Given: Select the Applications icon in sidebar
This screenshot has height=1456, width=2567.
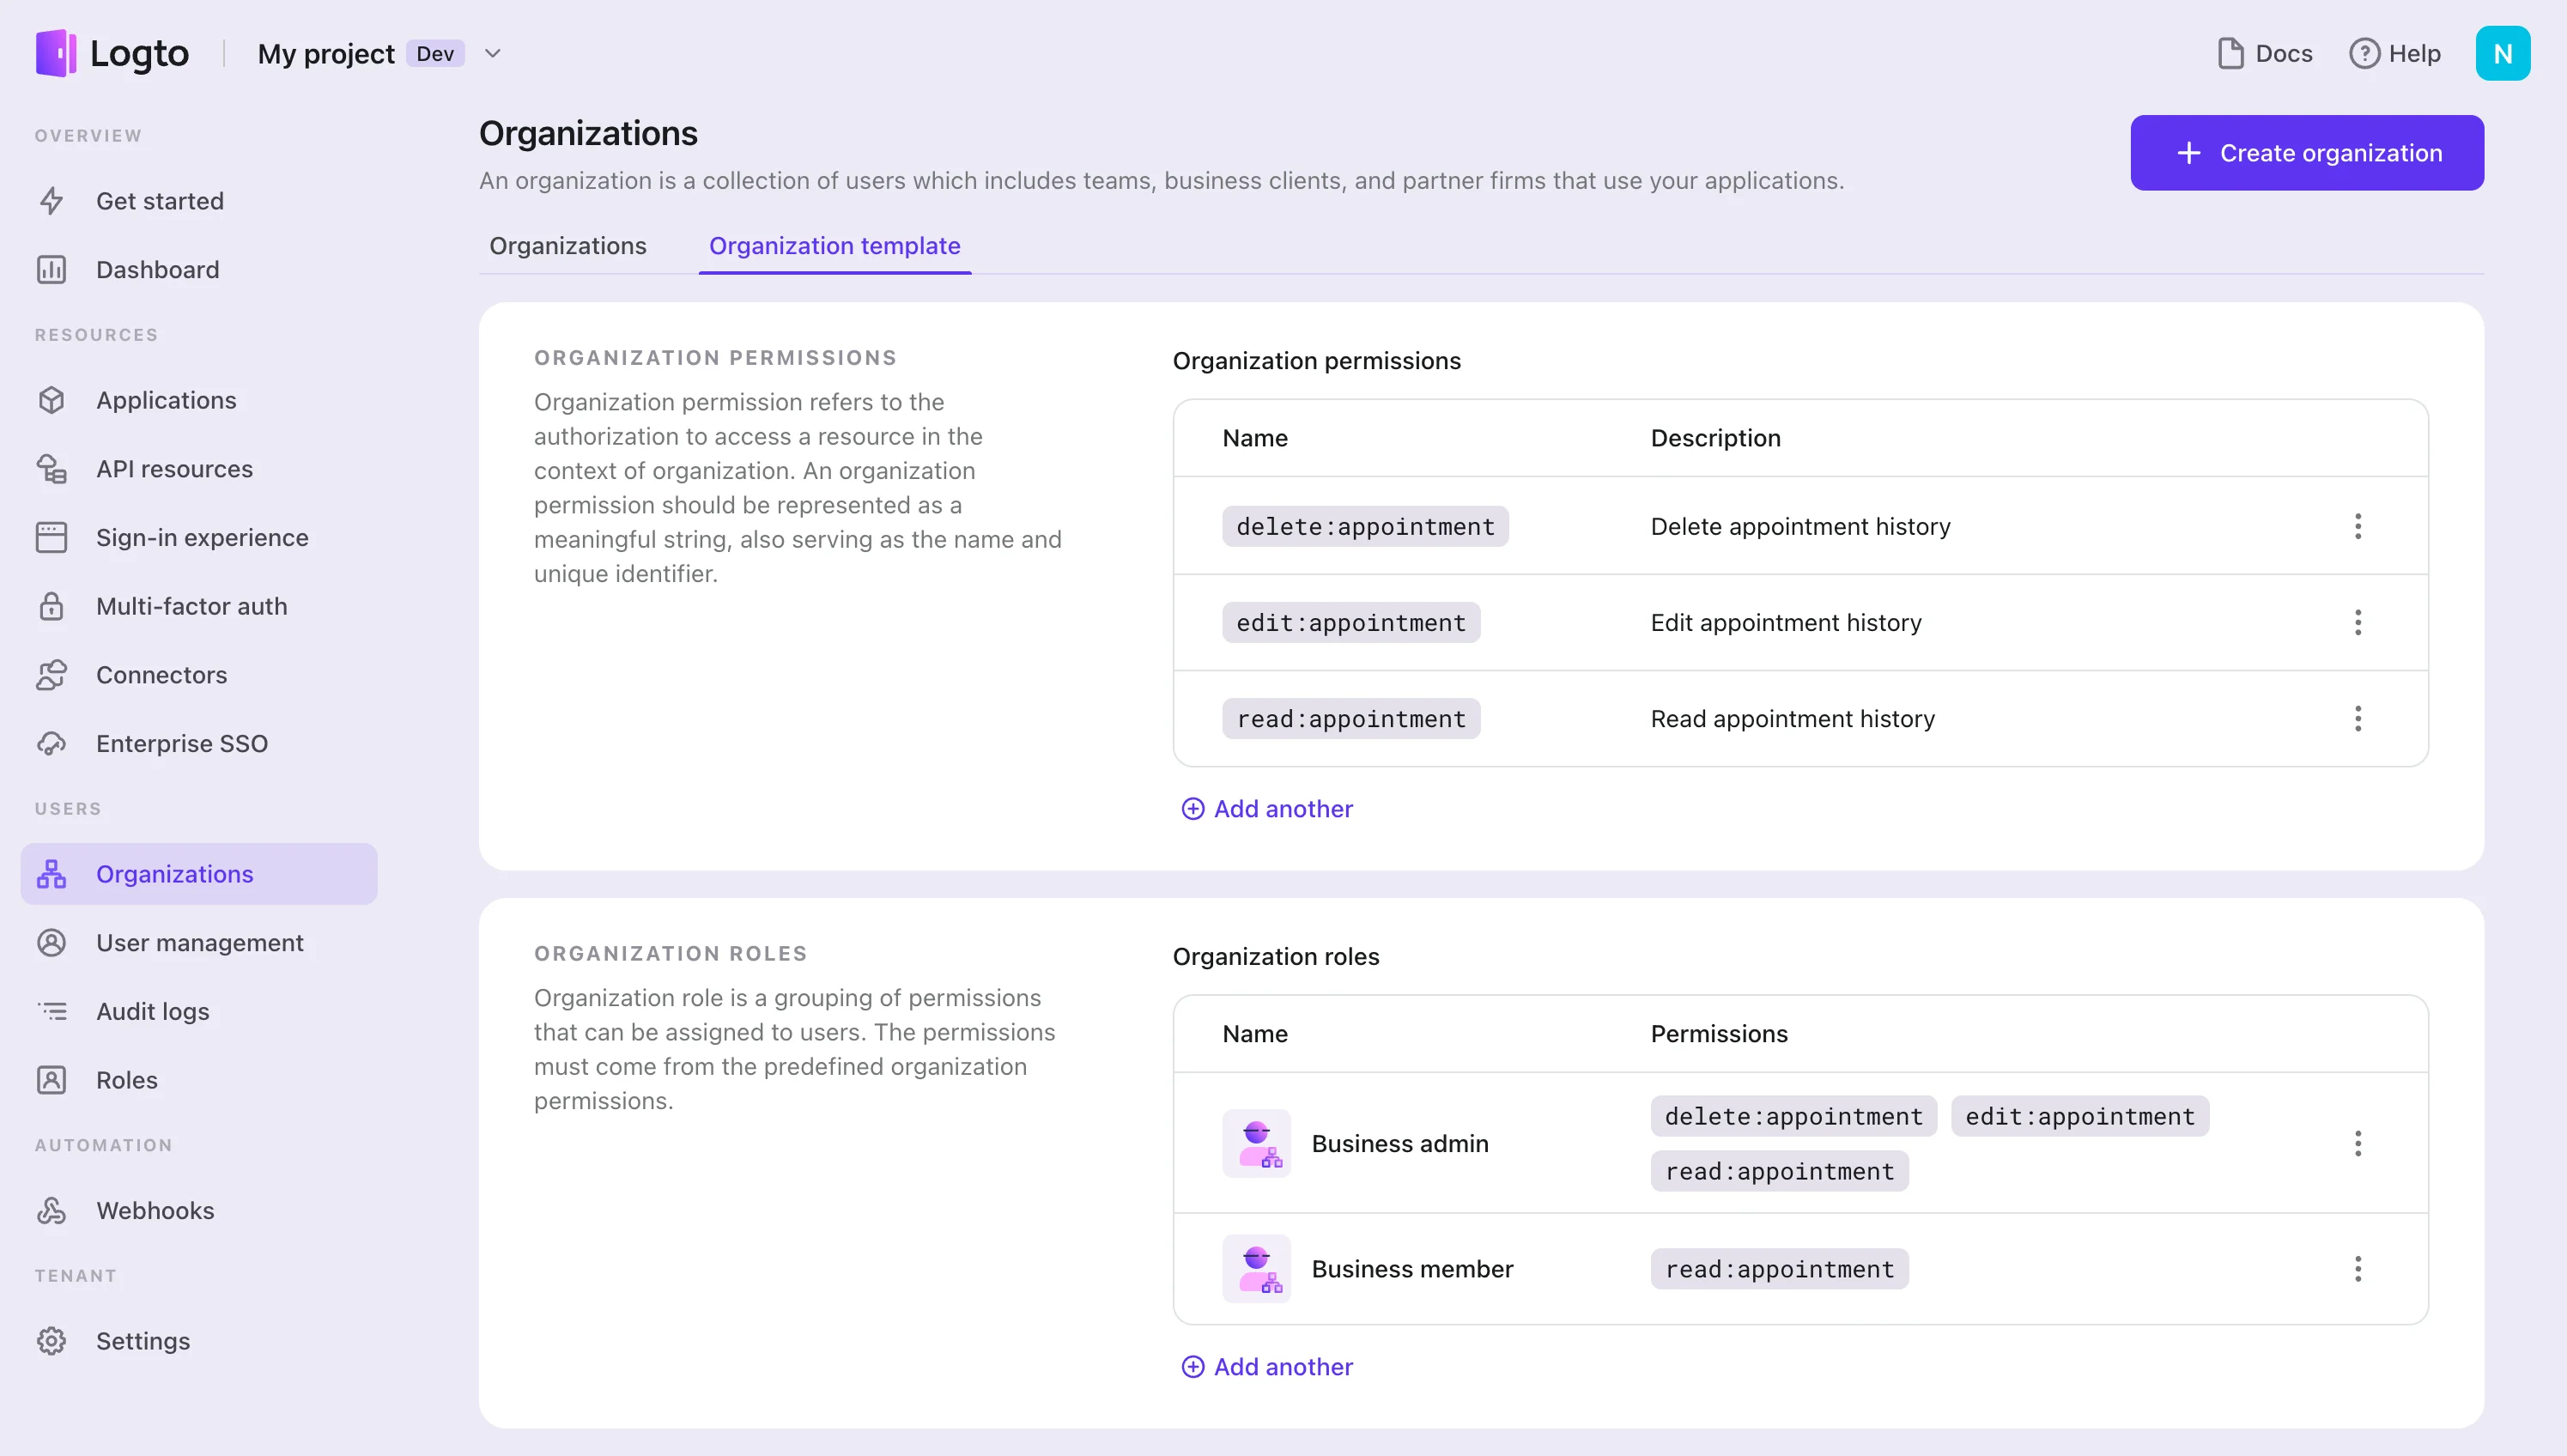Looking at the screenshot, I should click(x=52, y=399).
